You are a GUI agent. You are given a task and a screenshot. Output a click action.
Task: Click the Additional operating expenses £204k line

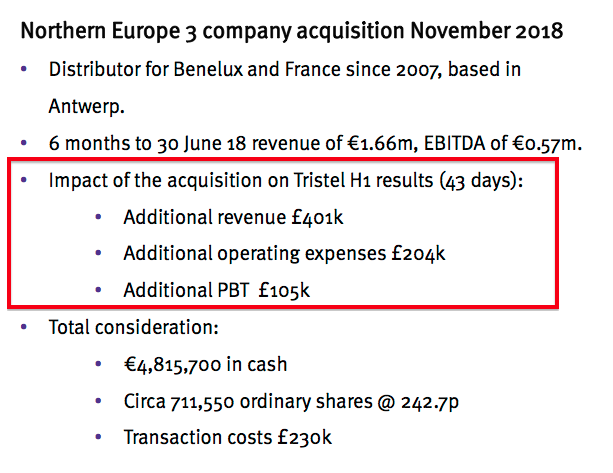[x=284, y=254]
